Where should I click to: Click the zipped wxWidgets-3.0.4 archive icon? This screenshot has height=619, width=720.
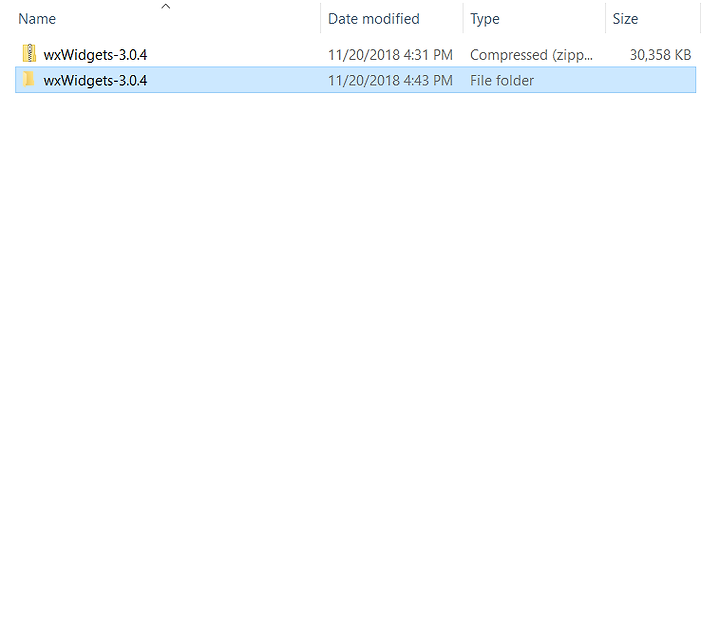(29, 54)
